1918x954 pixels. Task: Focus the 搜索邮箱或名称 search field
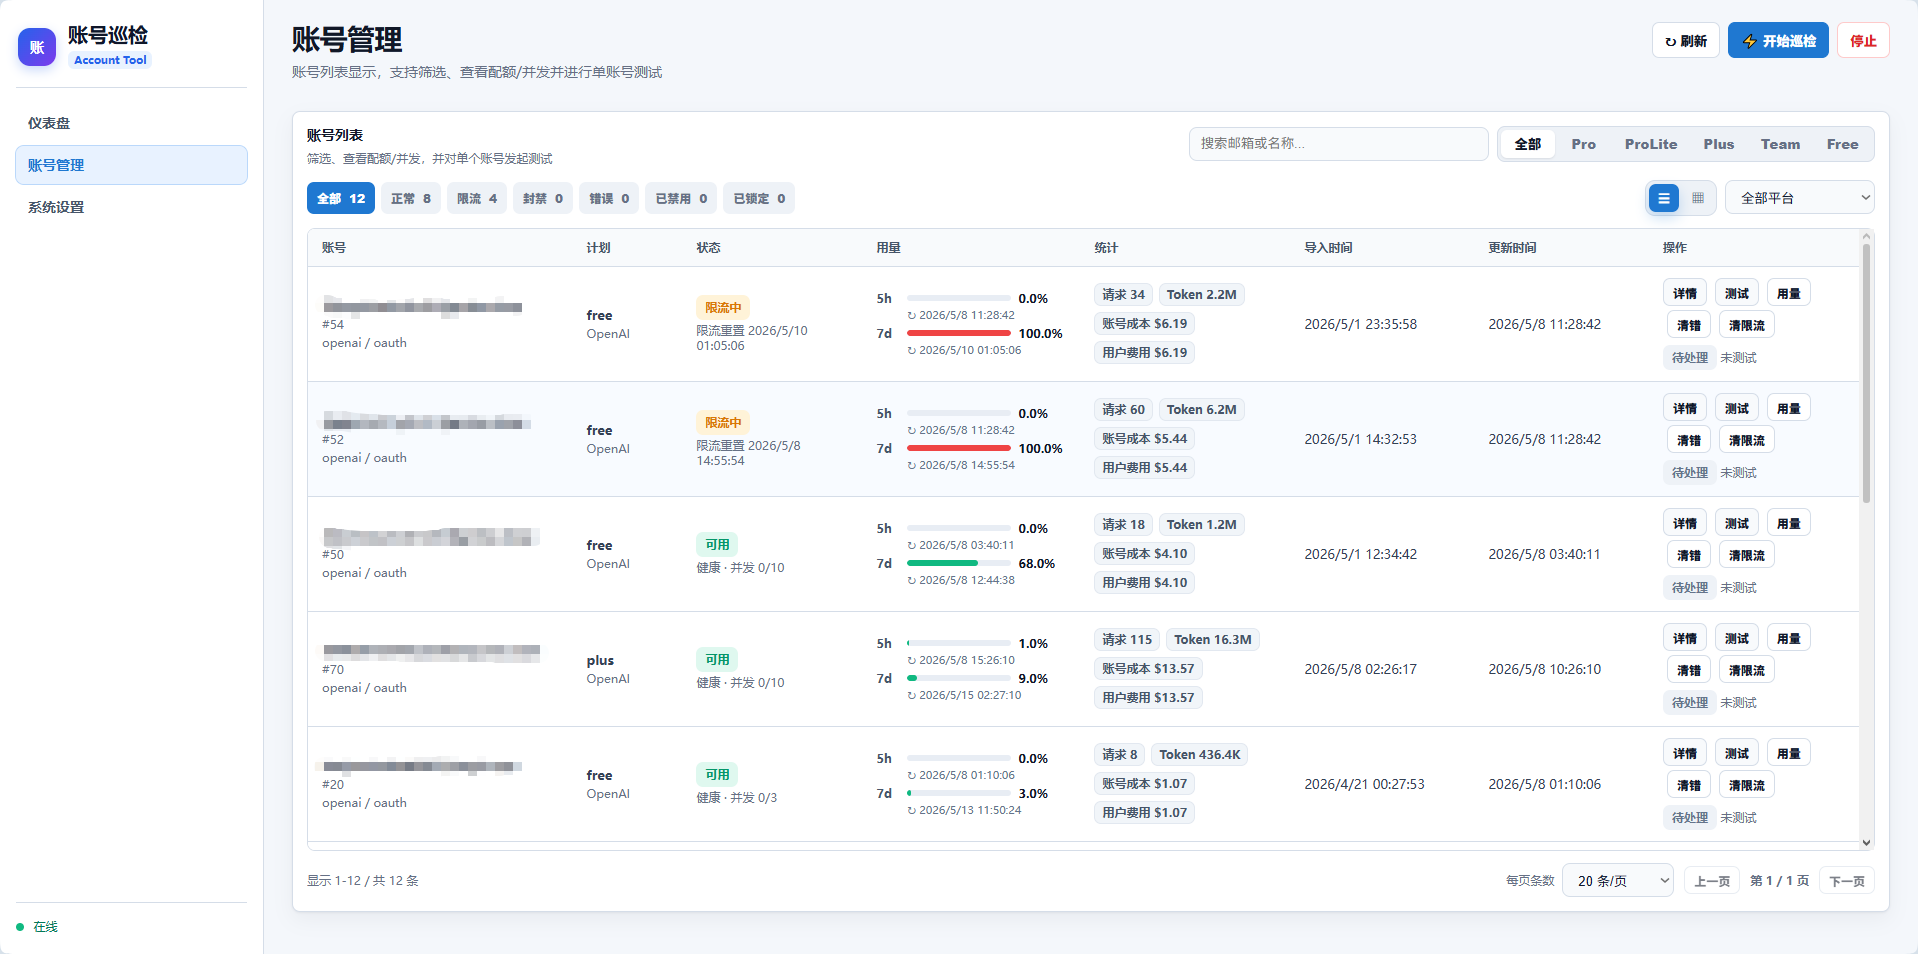coord(1338,144)
